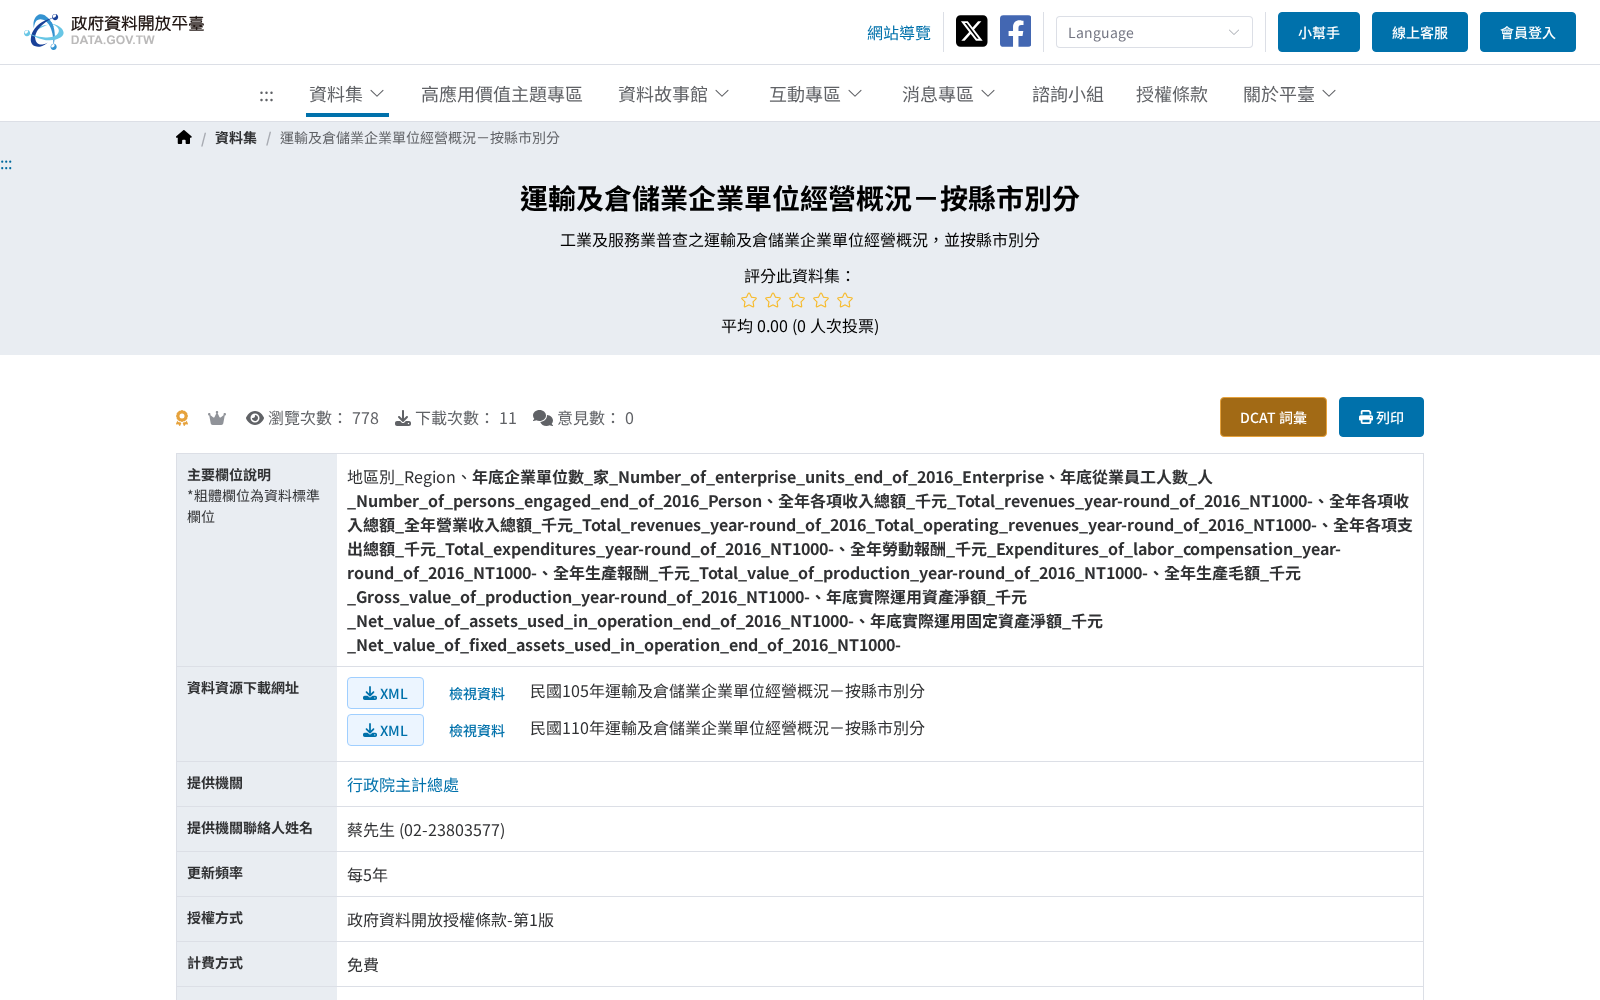The height and width of the screenshot is (1000, 1600).
Task: Click the crown badge icon
Action: pos(217,418)
